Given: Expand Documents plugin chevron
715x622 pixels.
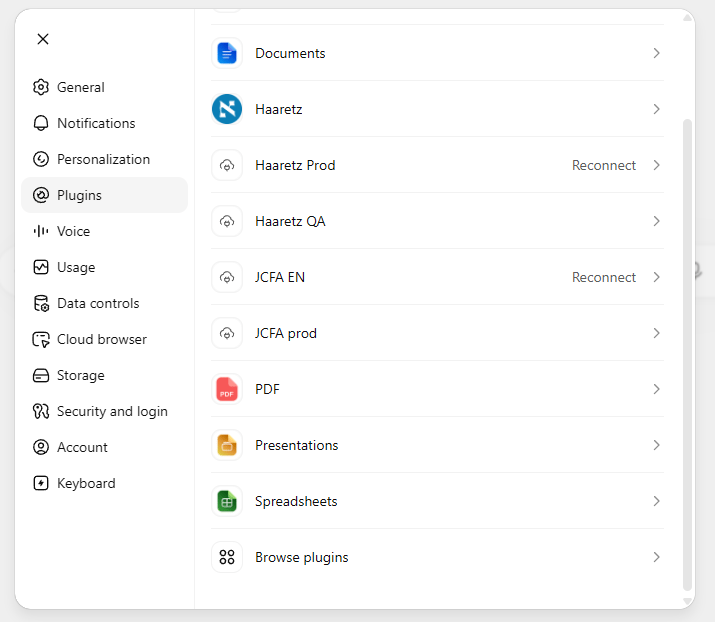Looking at the screenshot, I should point(656,53).
